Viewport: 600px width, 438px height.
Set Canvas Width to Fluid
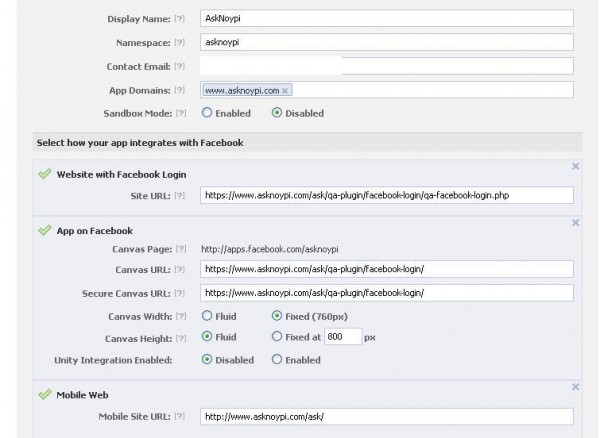(x=207, y=316)
